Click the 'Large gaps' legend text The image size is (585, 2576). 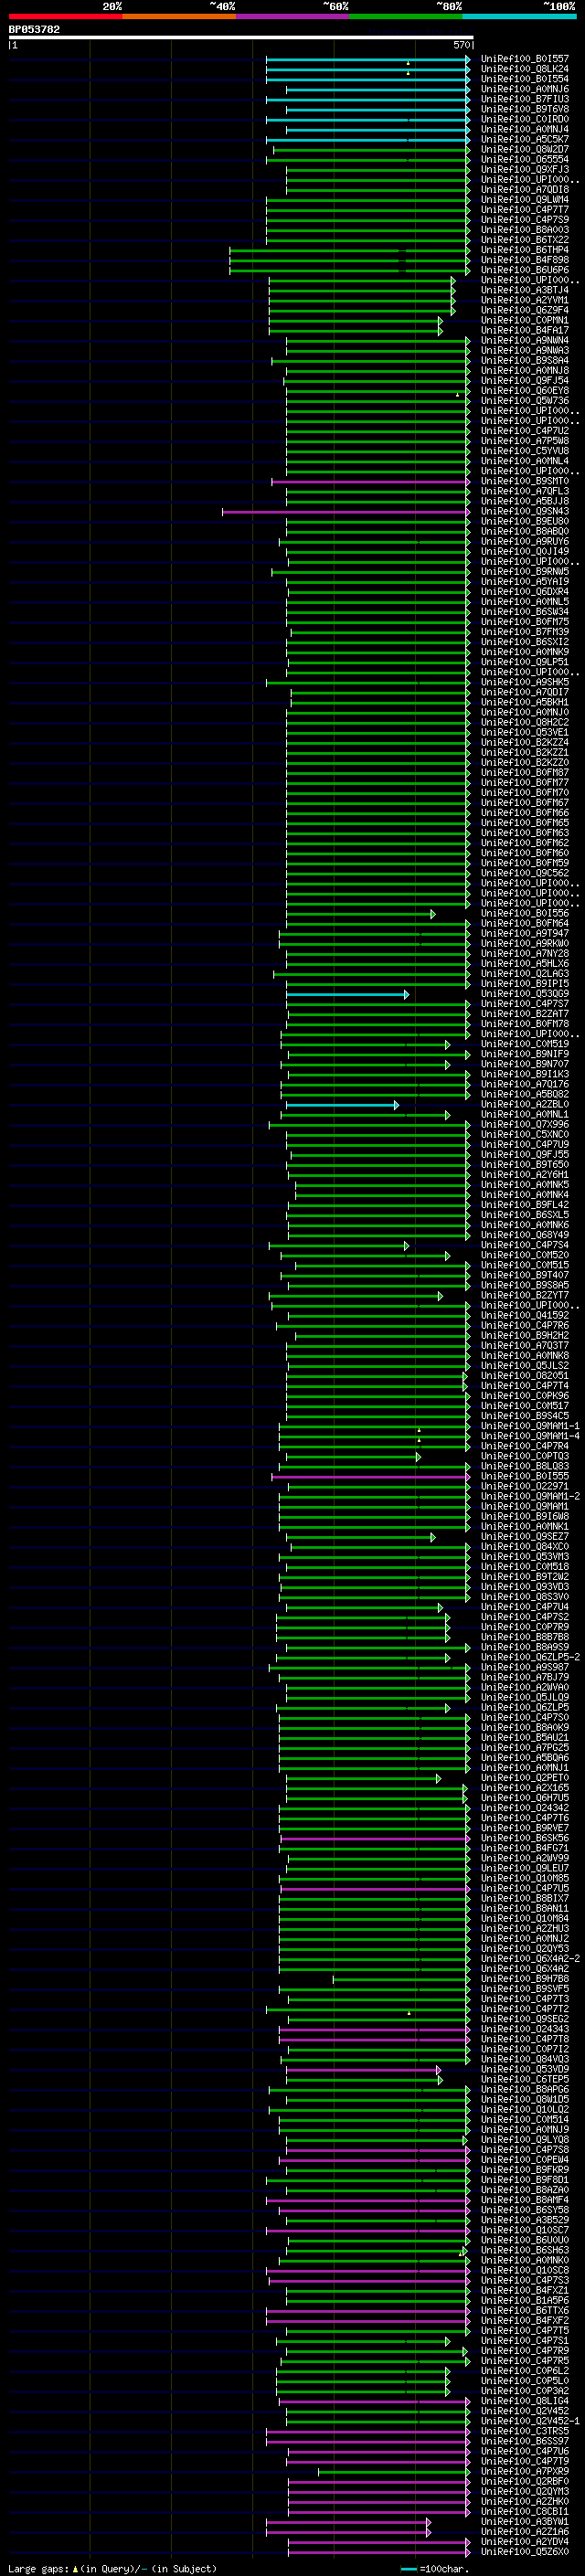38,2568
